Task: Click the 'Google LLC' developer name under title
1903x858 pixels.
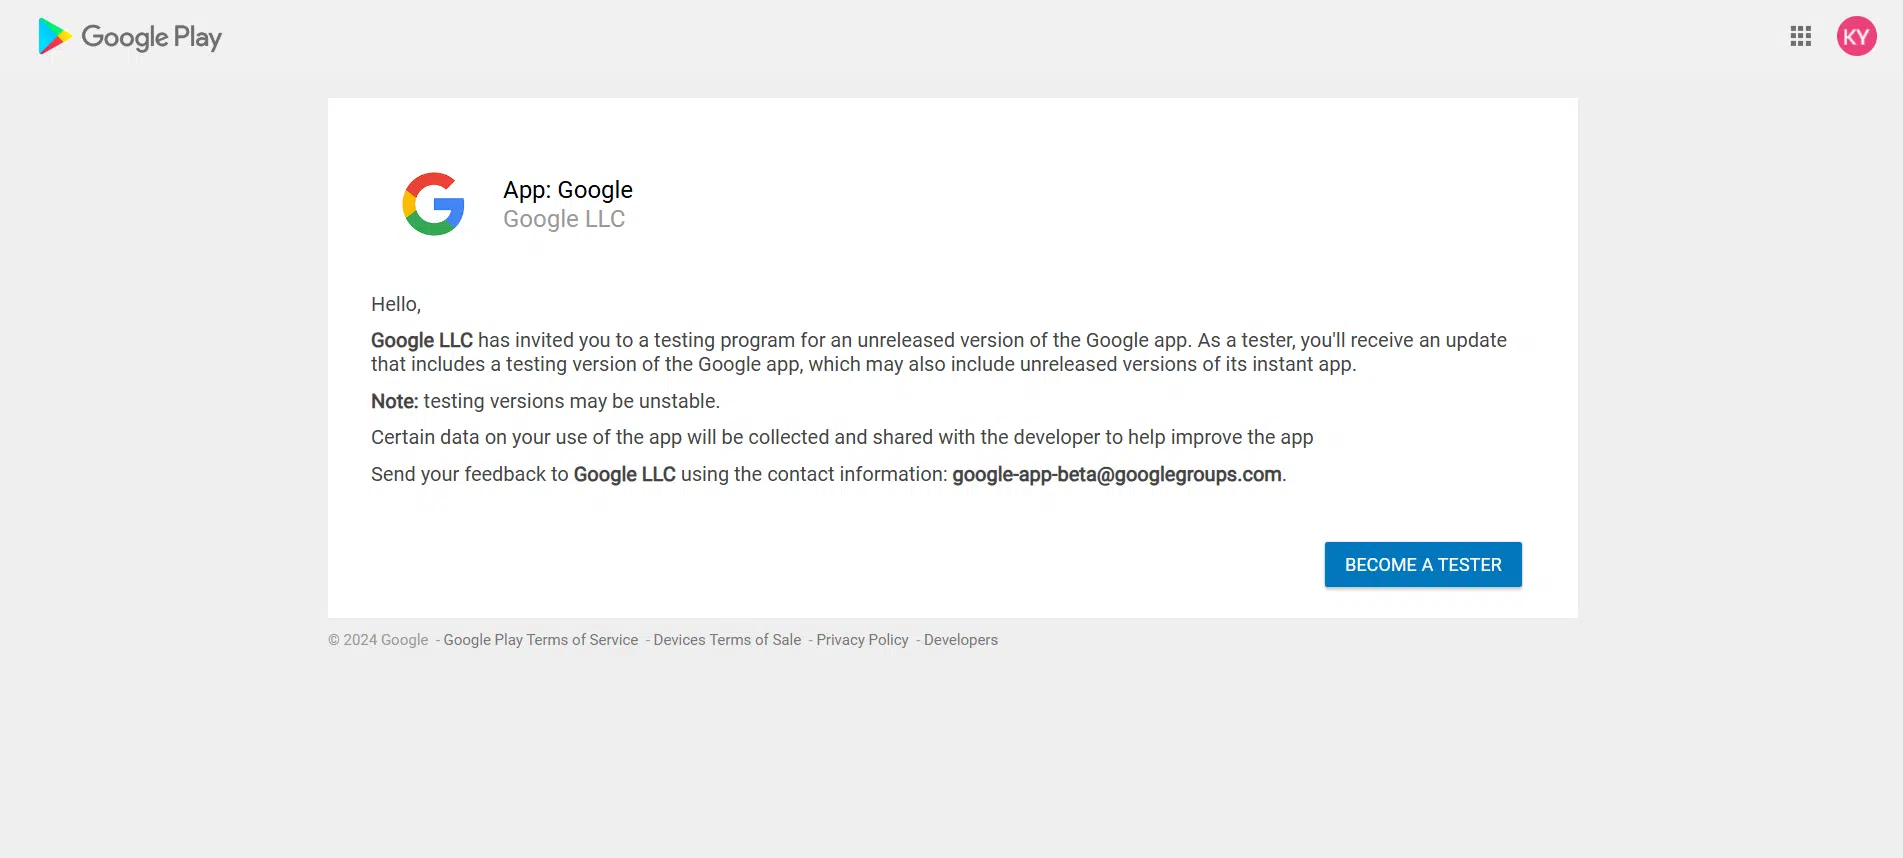Action: click(x=564, y=219)
